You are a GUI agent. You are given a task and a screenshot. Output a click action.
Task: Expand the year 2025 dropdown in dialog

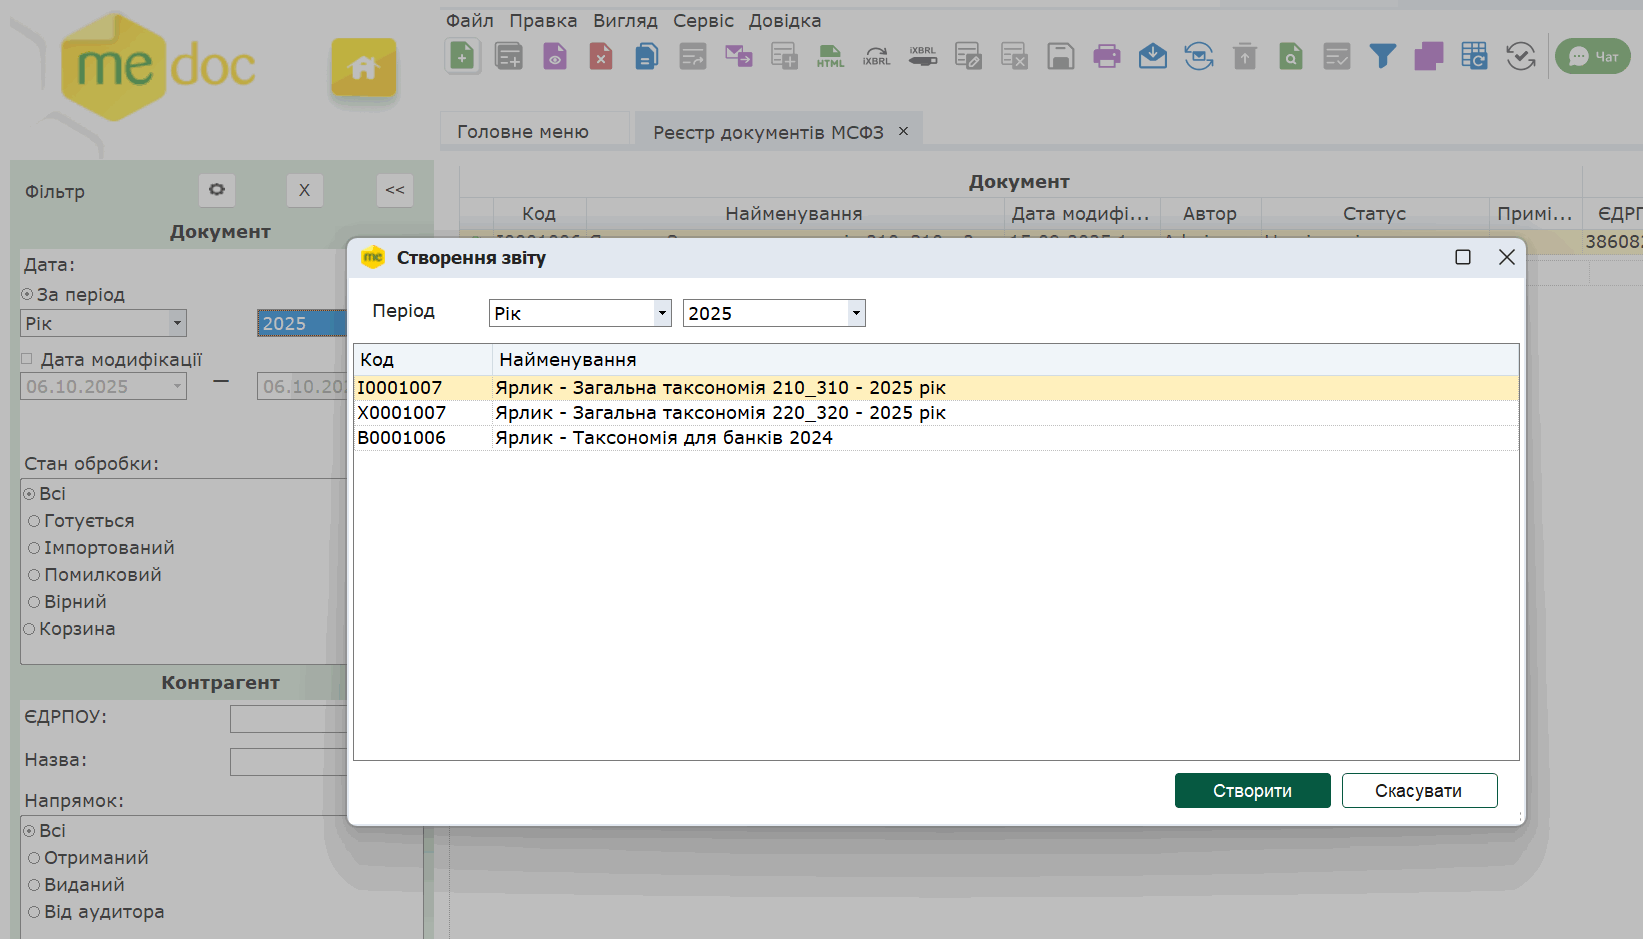point(855,314)
